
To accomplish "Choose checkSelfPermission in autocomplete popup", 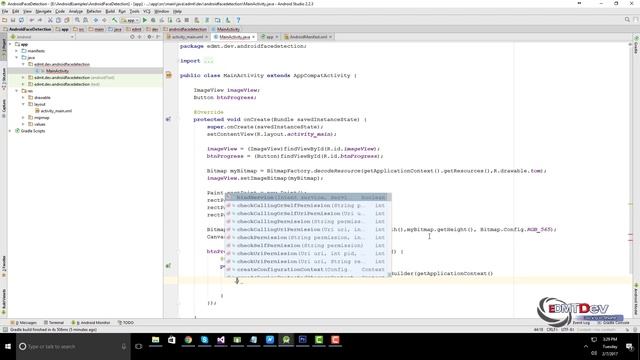I will point(309,246).
